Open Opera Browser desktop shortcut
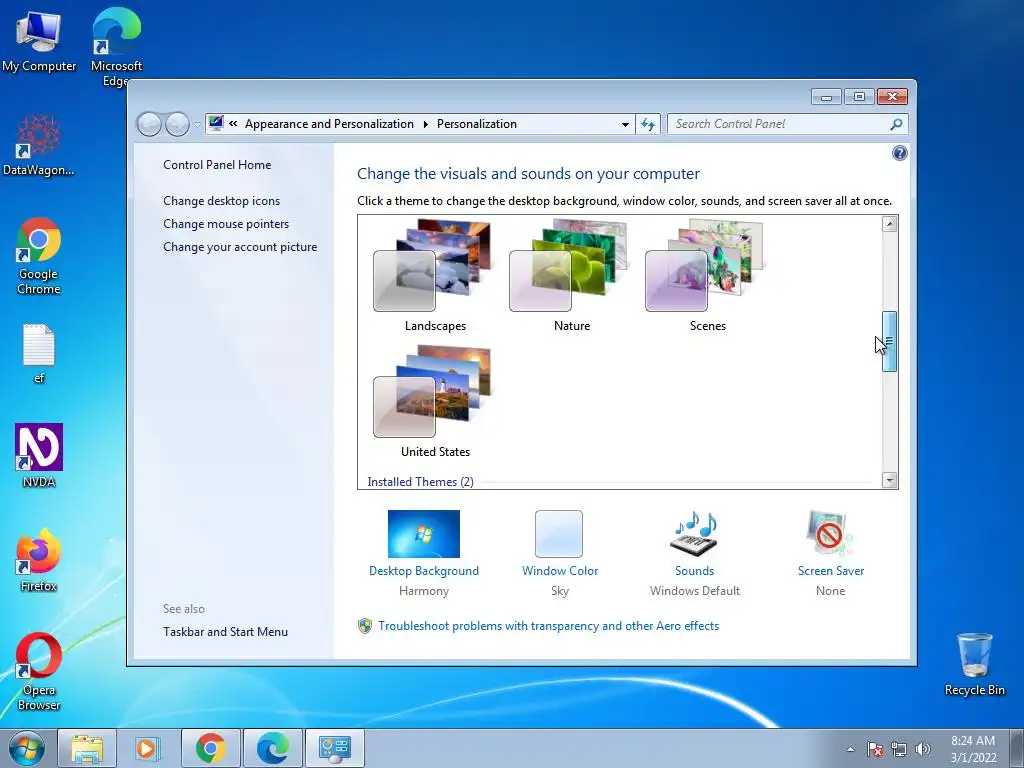 [39, 671]
